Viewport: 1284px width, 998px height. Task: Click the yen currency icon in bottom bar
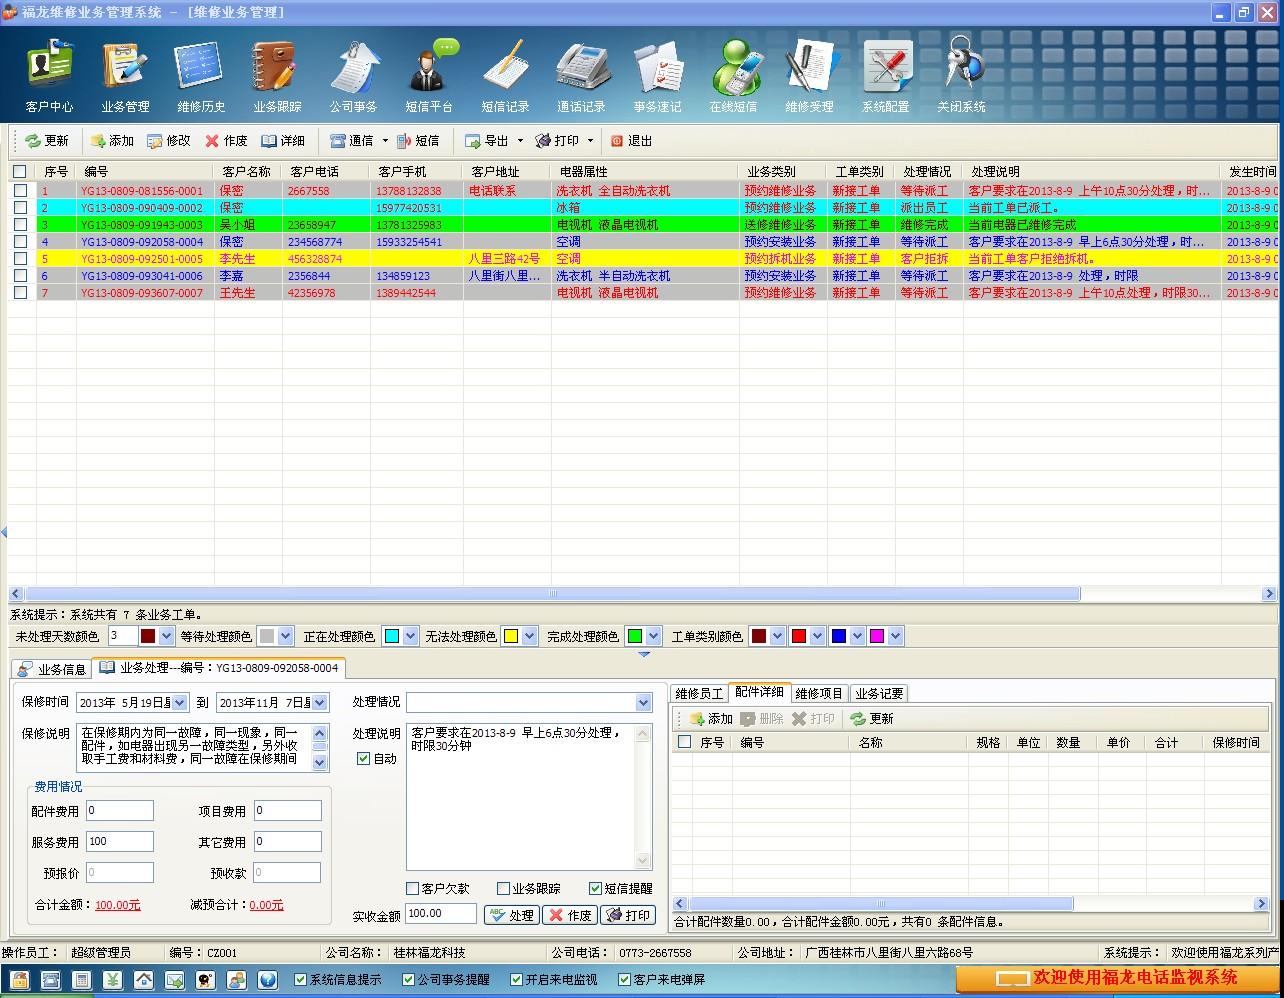[x=113, y=980]
